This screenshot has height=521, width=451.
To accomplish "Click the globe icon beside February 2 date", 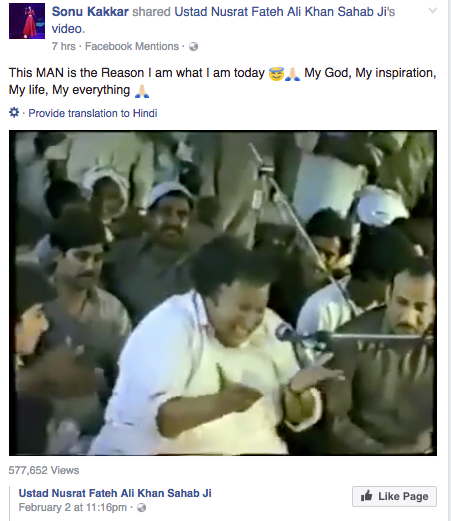I will (x=142, y=508).
